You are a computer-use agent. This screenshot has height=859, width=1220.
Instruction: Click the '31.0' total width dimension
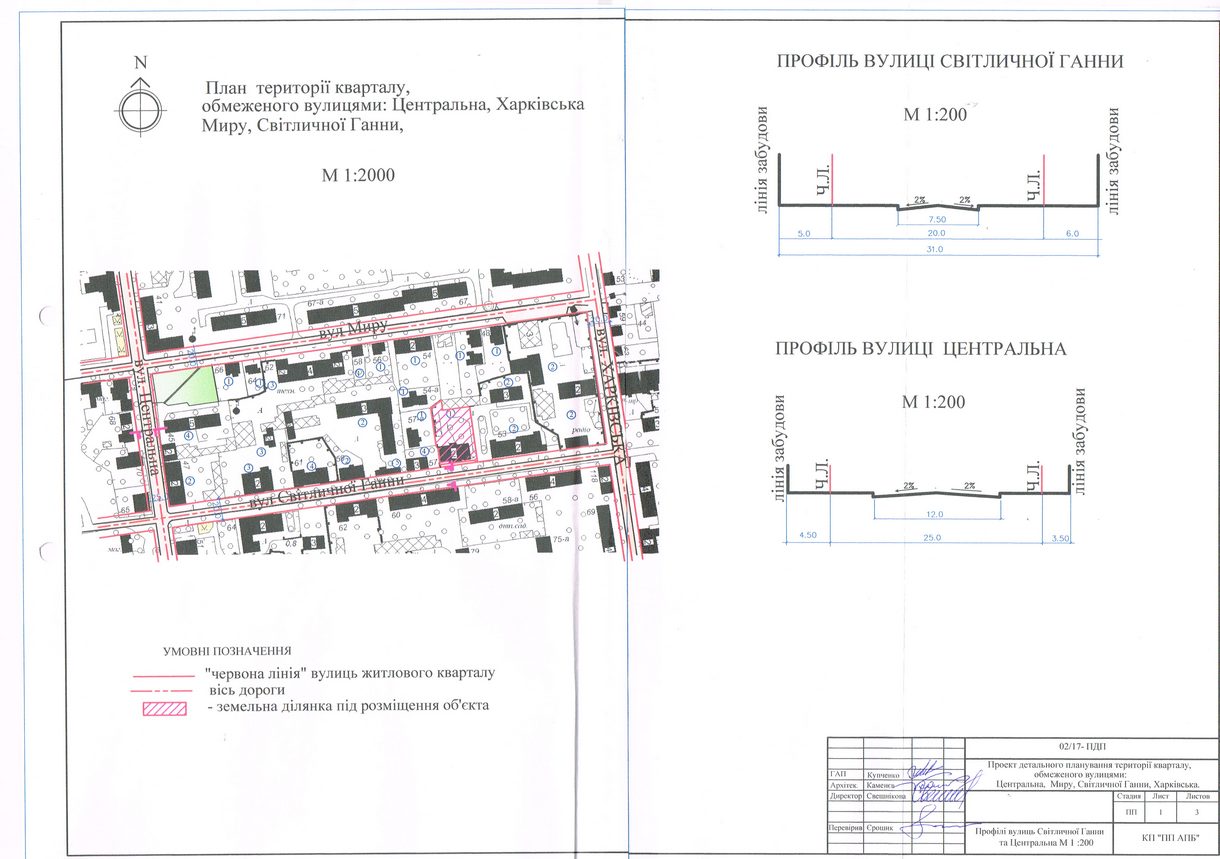click(936, 249)
